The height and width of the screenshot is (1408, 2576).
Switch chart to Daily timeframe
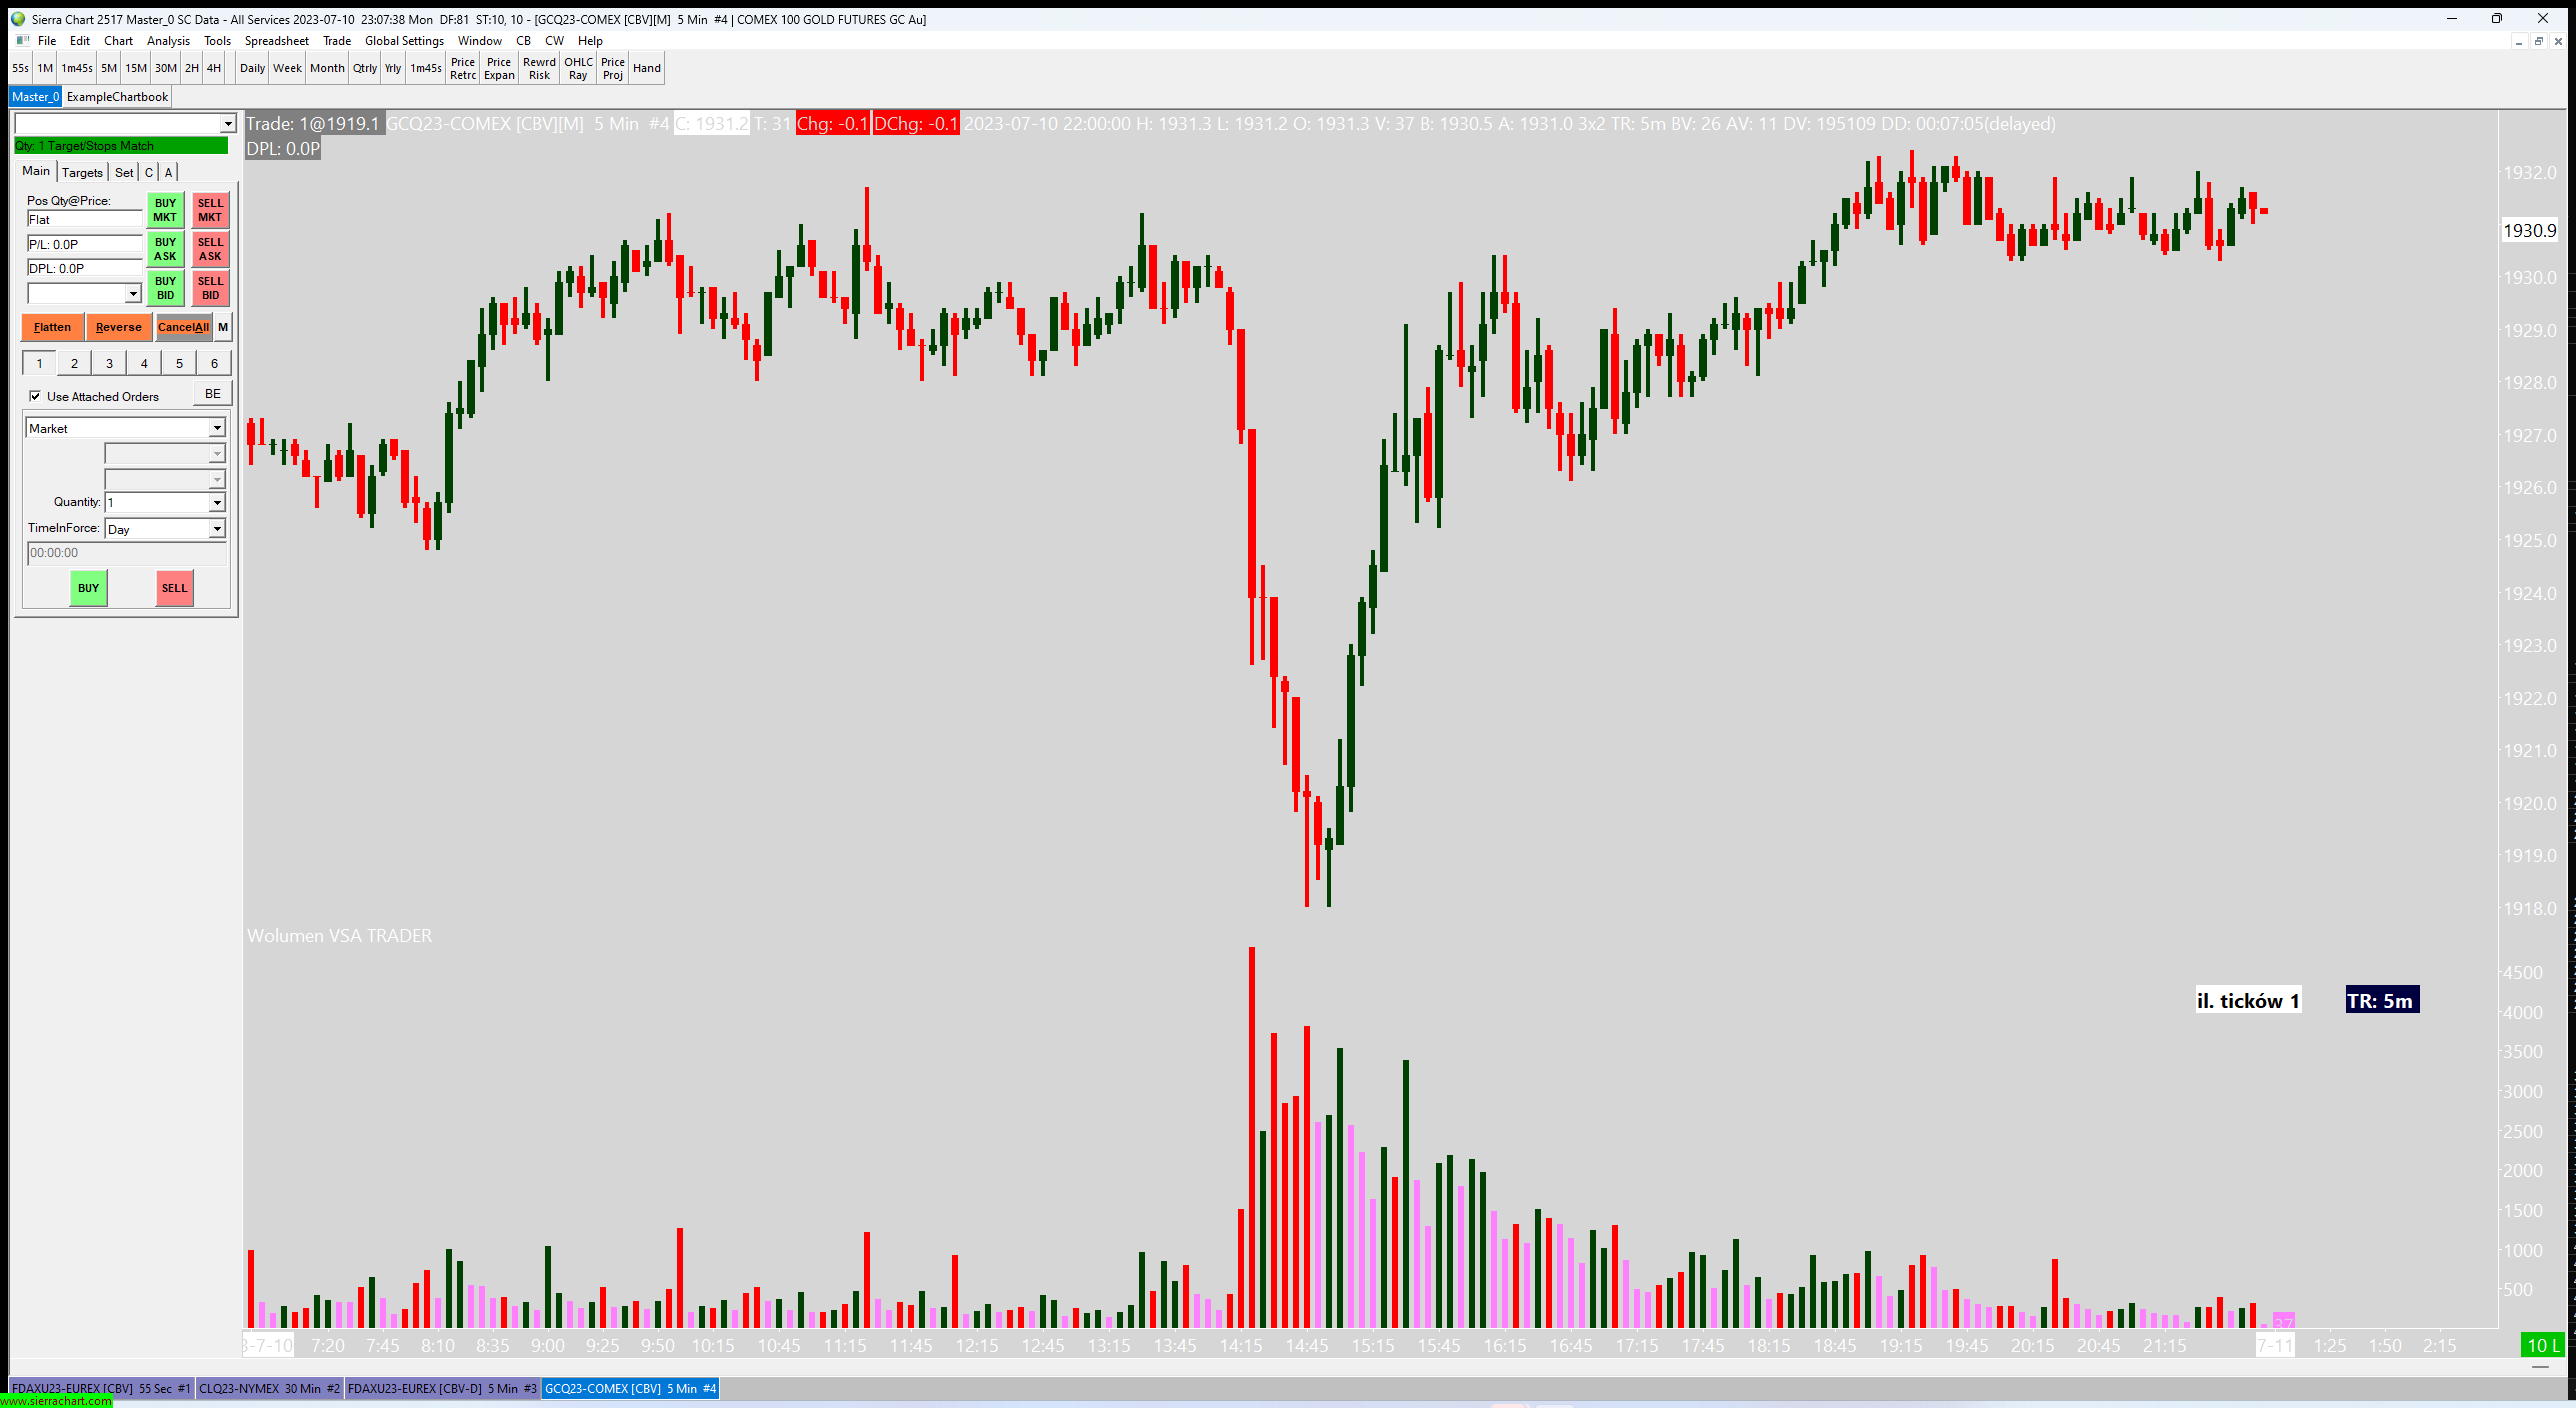tap(252, 68)
